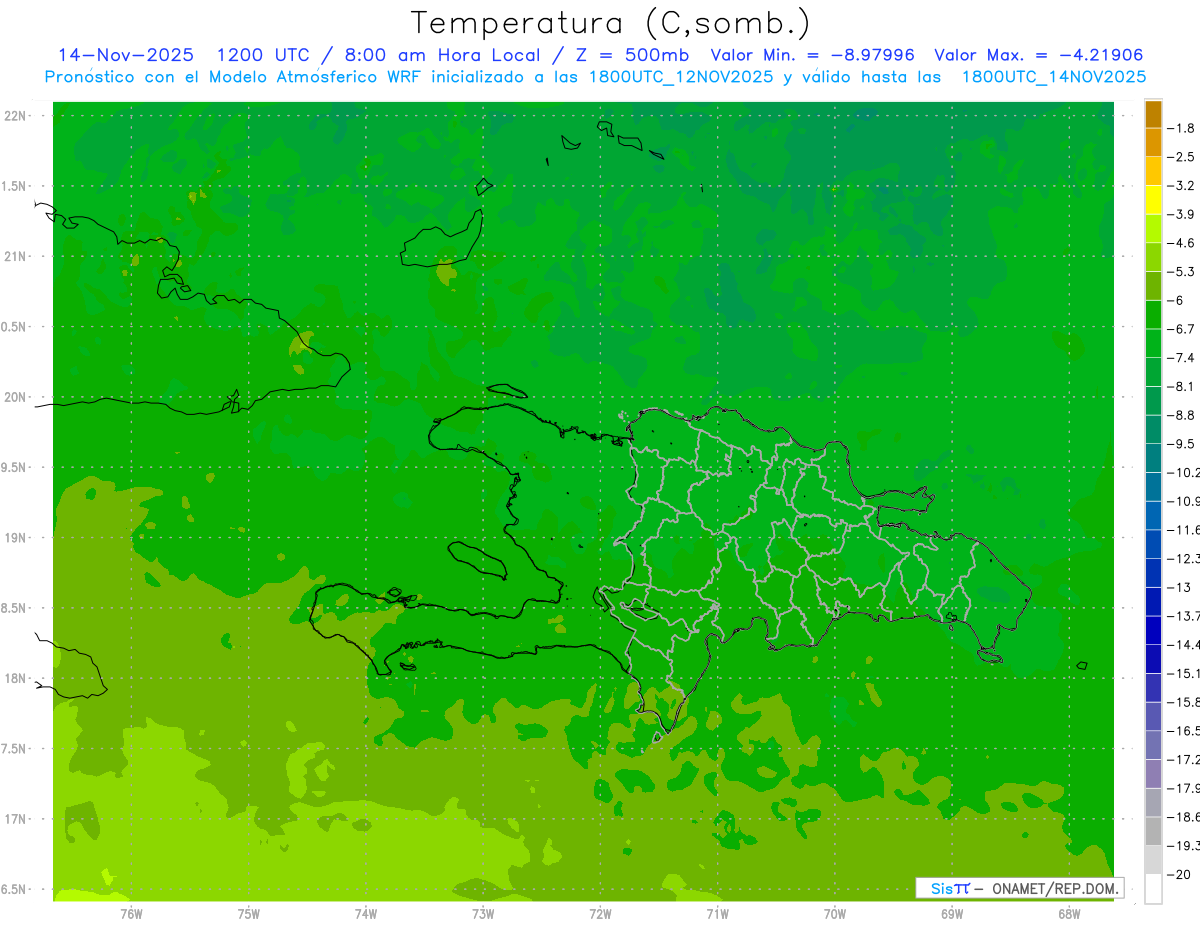Click the "Valor Max. = -4.21906" text
This screenshot has height=927, width=1200.
1038,55
